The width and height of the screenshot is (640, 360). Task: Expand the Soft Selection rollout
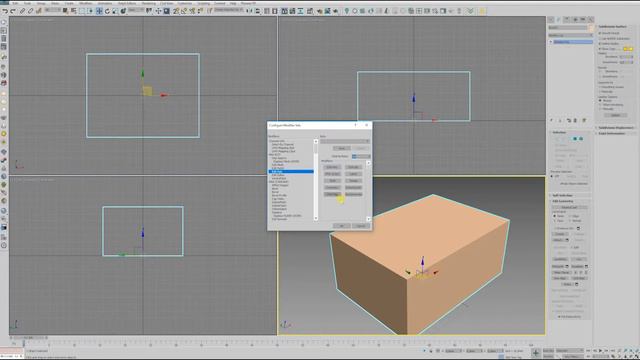[x=562, y=195]
